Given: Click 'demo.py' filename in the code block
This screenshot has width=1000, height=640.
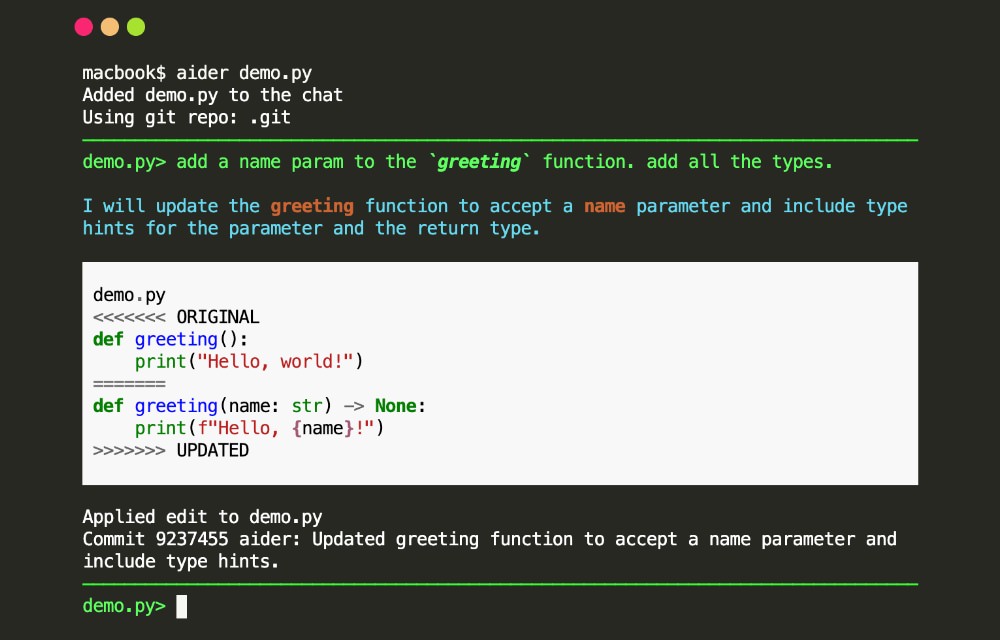Looking at the screenshot, I should (x=129, y=295).
